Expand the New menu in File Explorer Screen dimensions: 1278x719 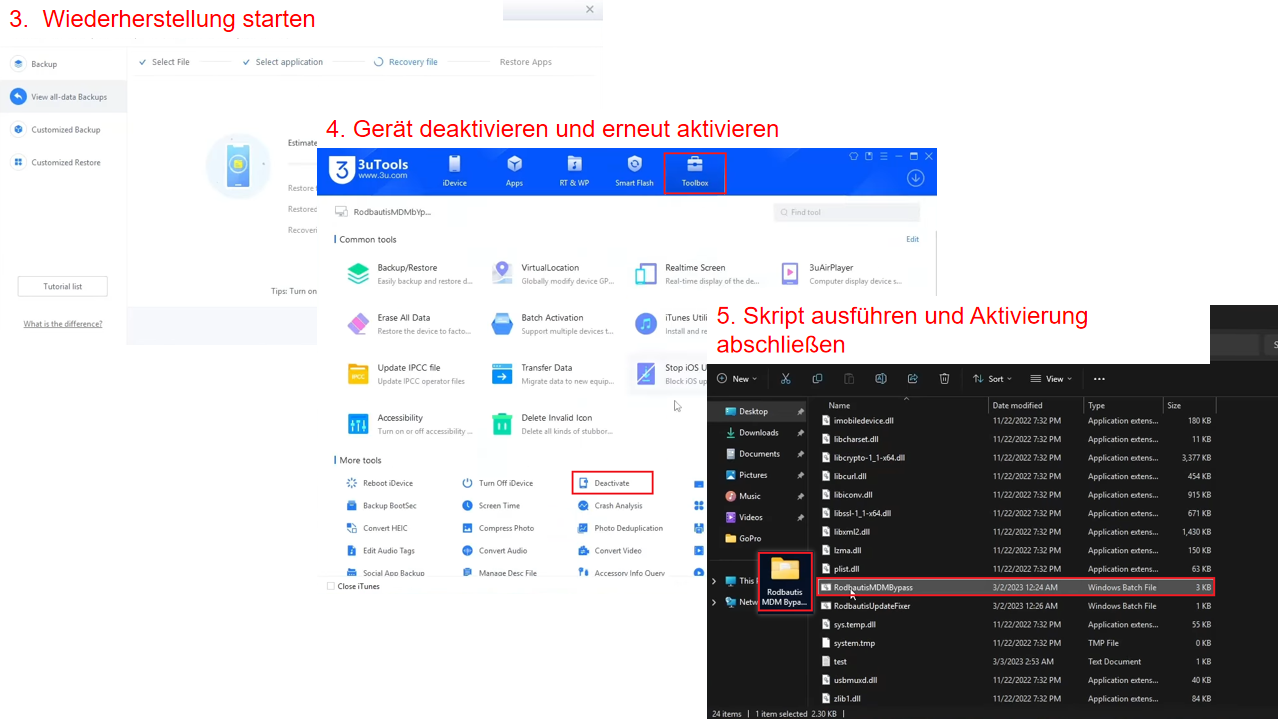tap(738, 378)
